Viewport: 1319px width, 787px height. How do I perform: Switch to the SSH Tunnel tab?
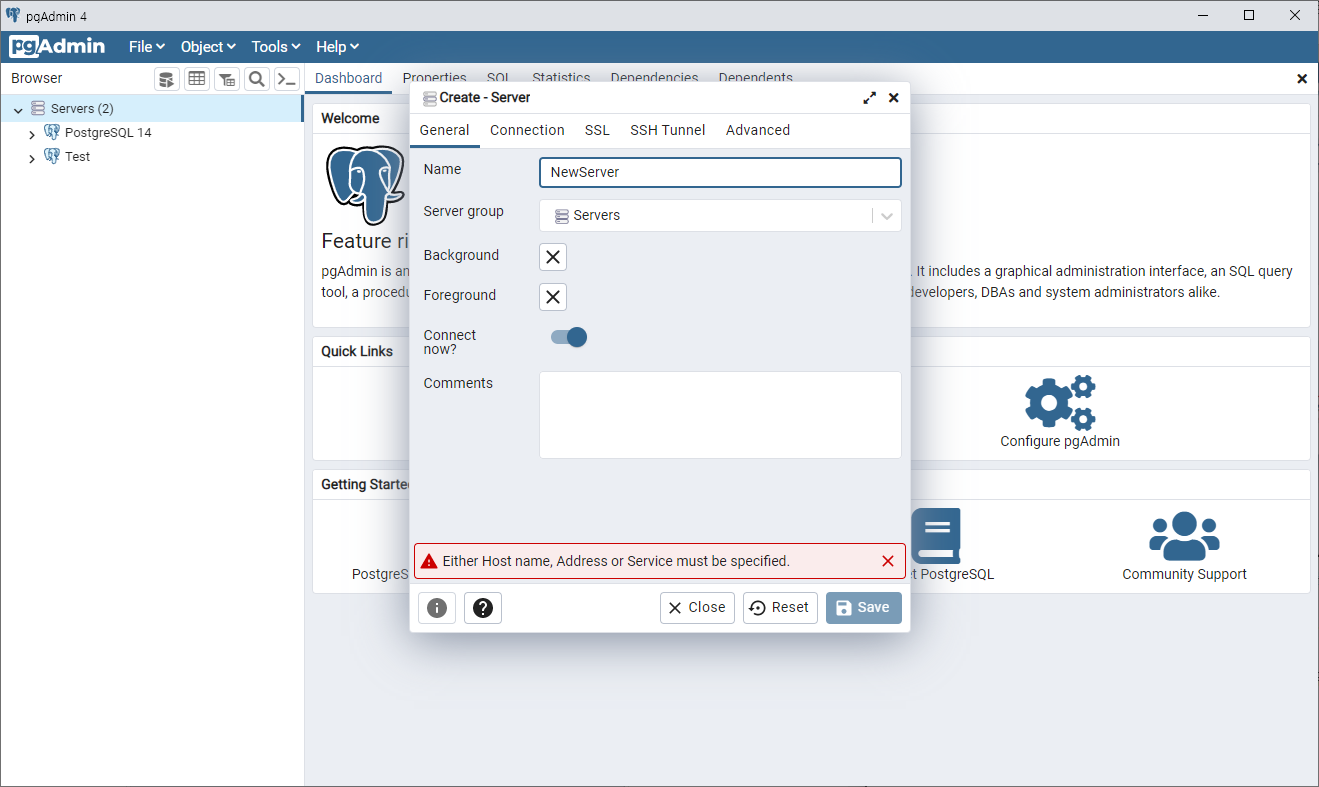667,130
